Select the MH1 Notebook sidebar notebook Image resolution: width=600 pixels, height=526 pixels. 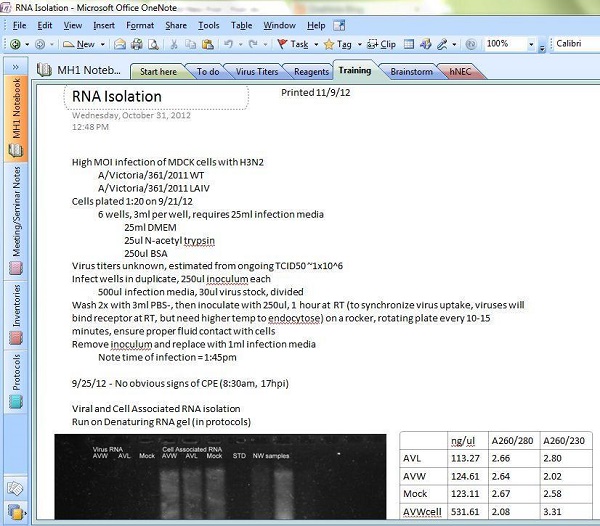16,117
